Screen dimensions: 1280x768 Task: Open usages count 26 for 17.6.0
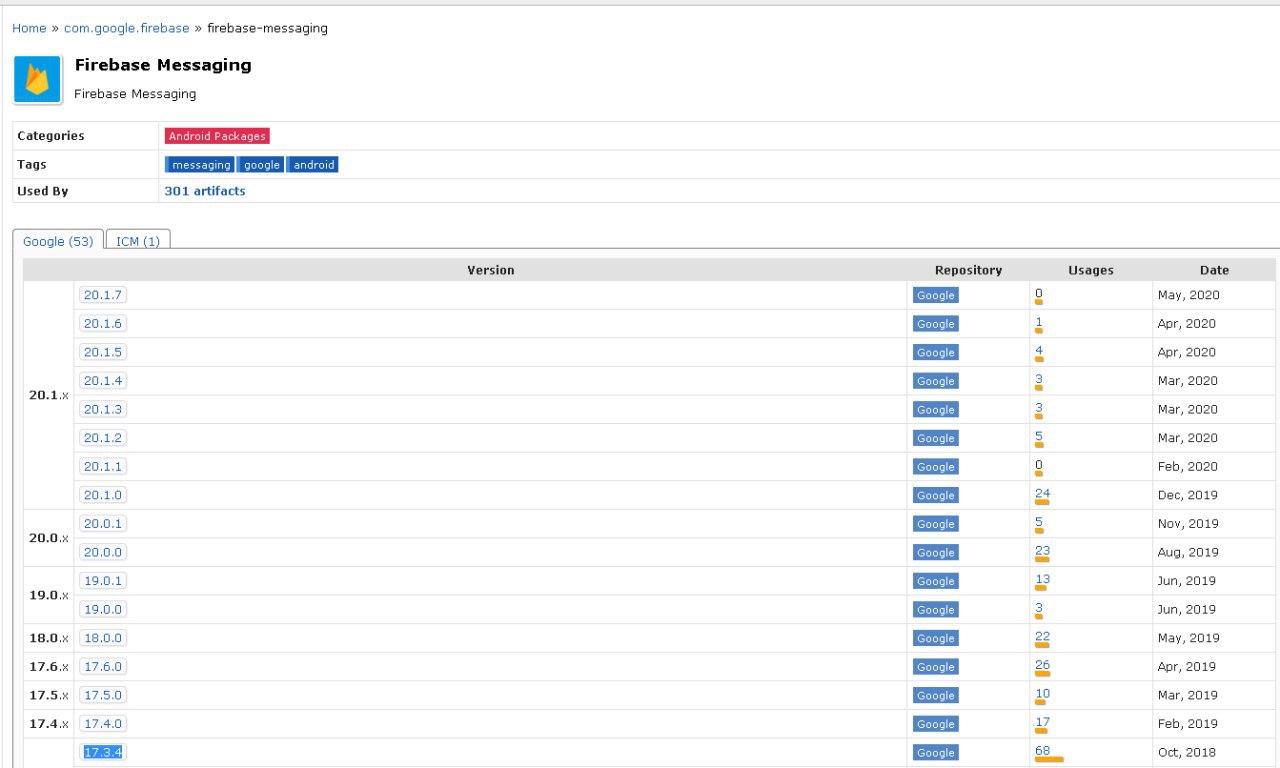coord(1042,665)
